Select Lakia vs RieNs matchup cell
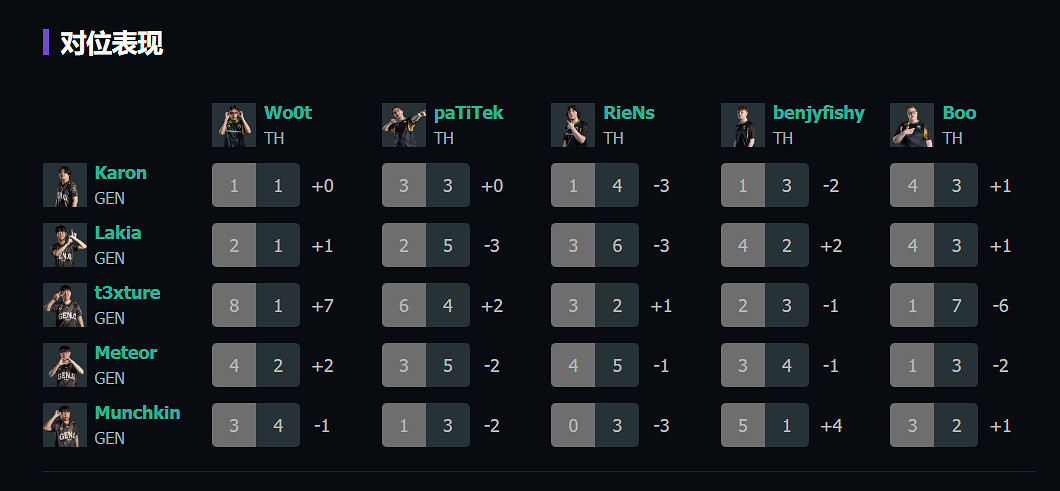This screenshot has height=491, width=1060. point(595,245)
